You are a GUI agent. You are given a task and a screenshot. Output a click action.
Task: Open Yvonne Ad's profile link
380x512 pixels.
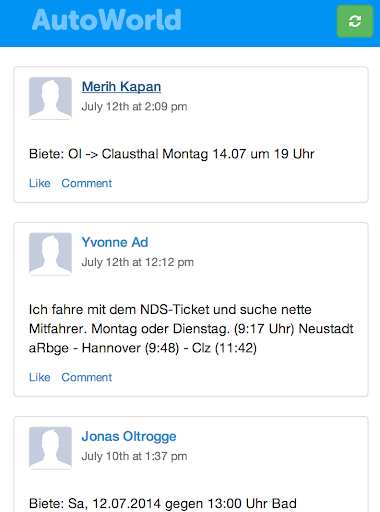[x=115, y=242]
